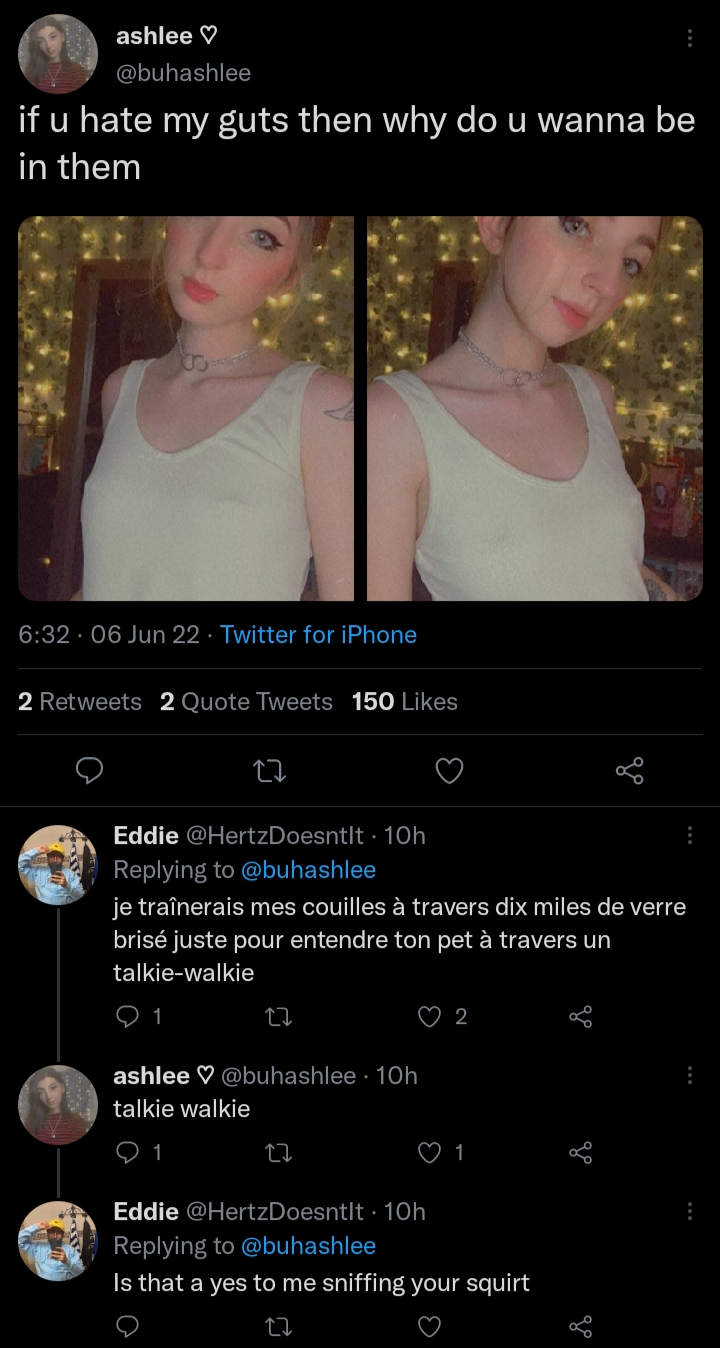Share Eddie's first reply

(x=580, y=1017)
